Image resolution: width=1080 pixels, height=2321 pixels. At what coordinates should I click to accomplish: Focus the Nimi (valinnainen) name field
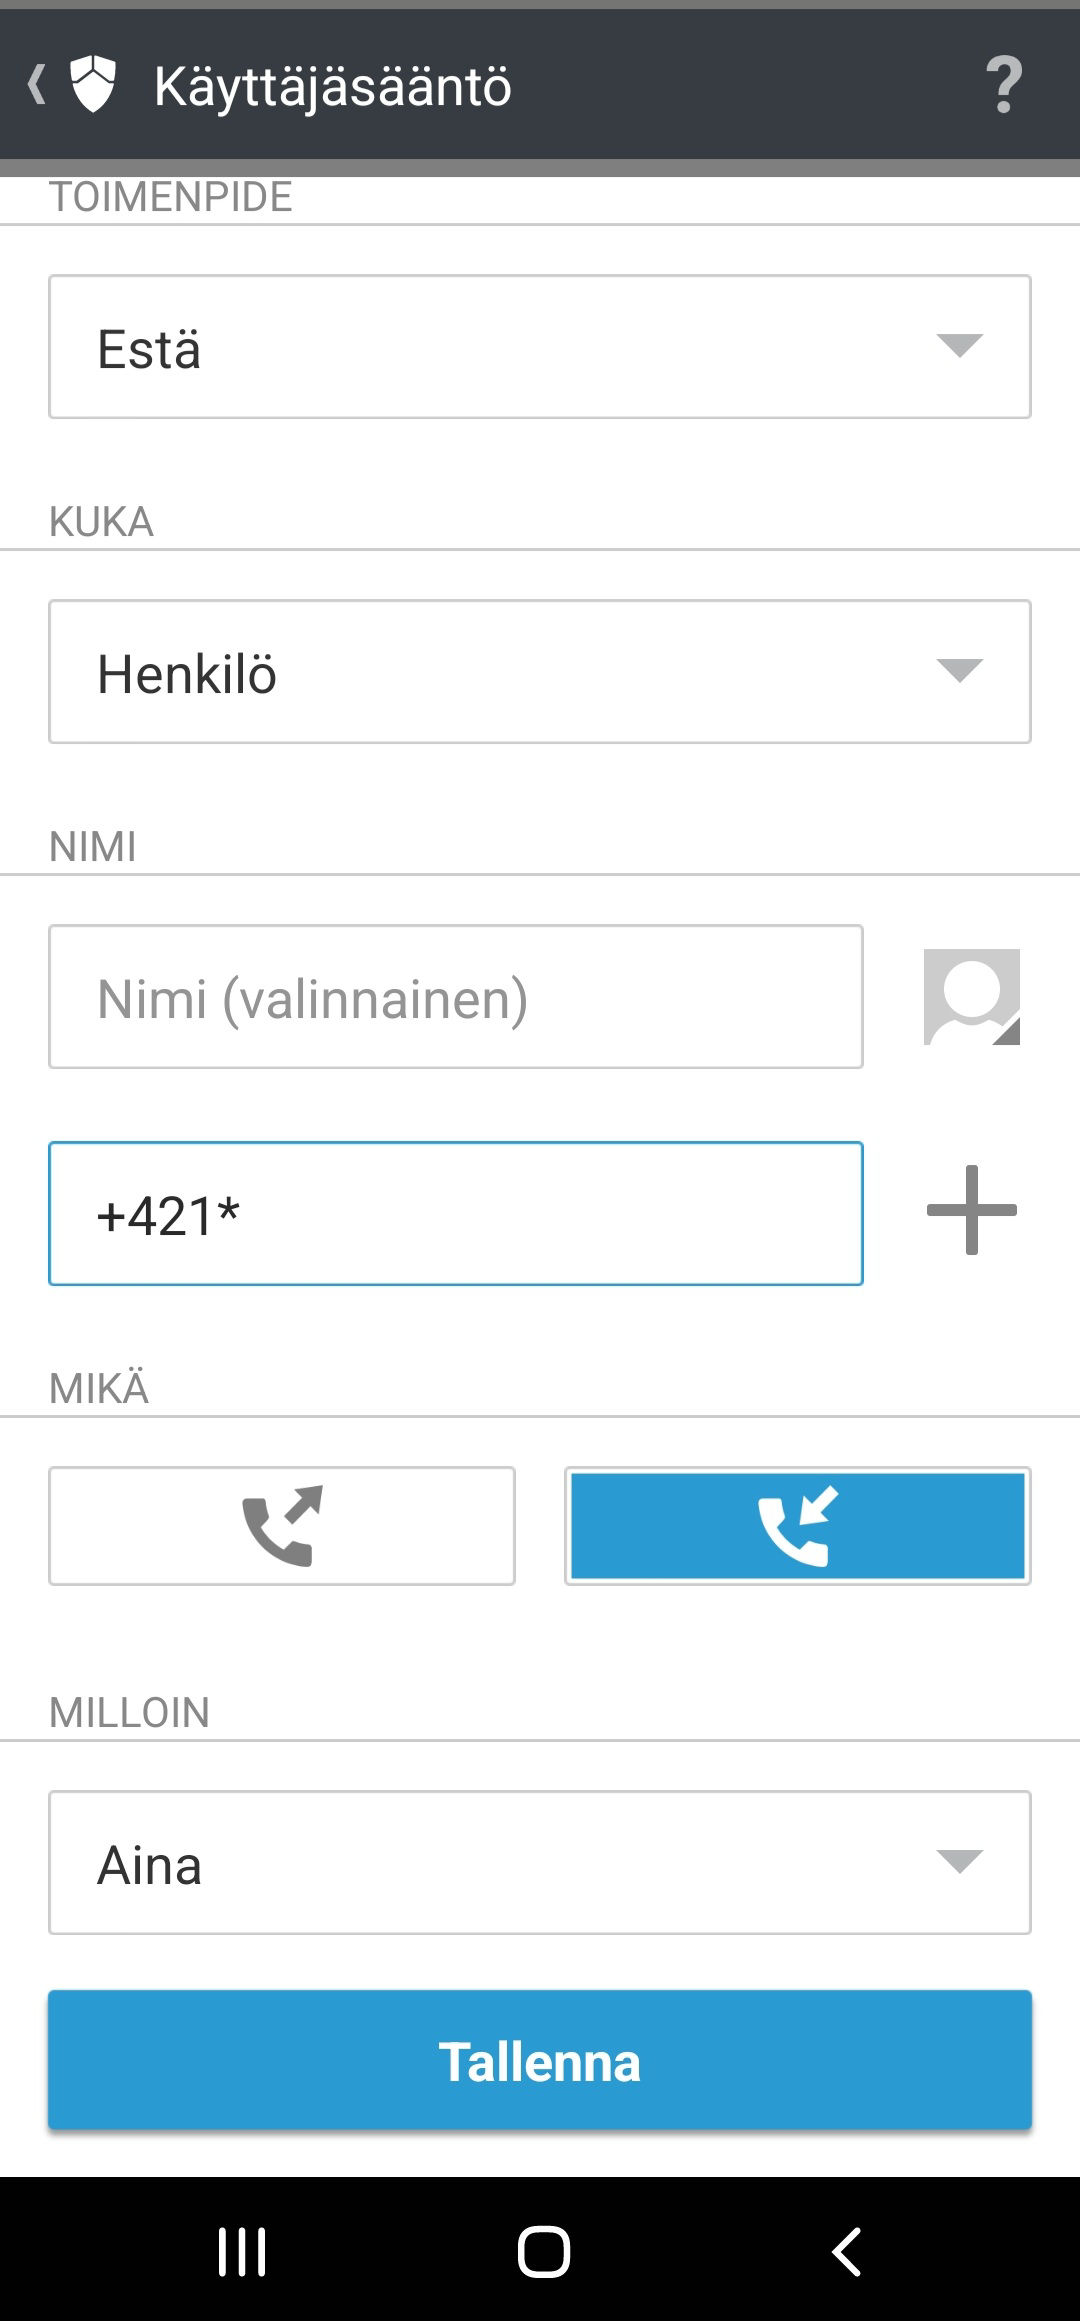click(x=456, y=997)
